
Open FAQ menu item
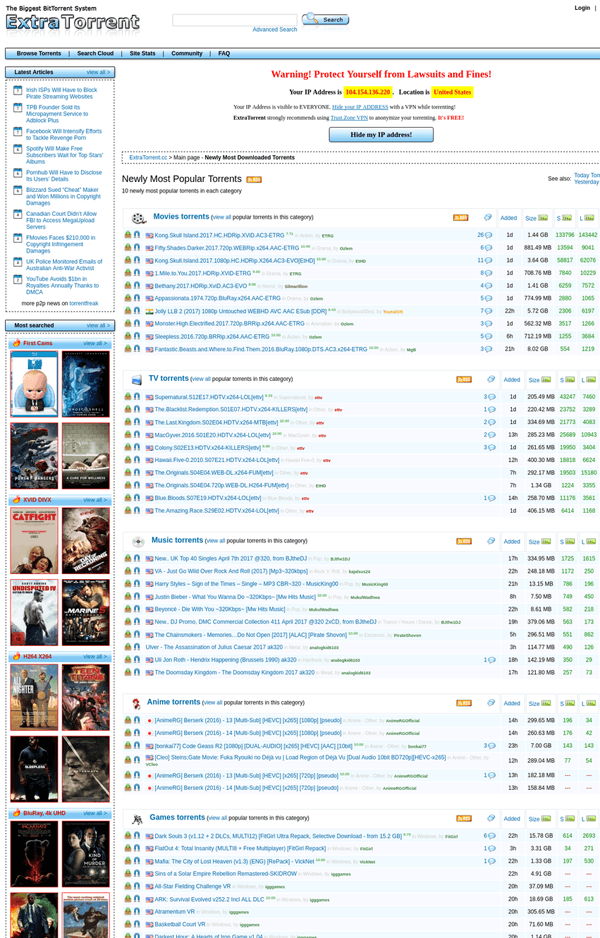point(224,53)
